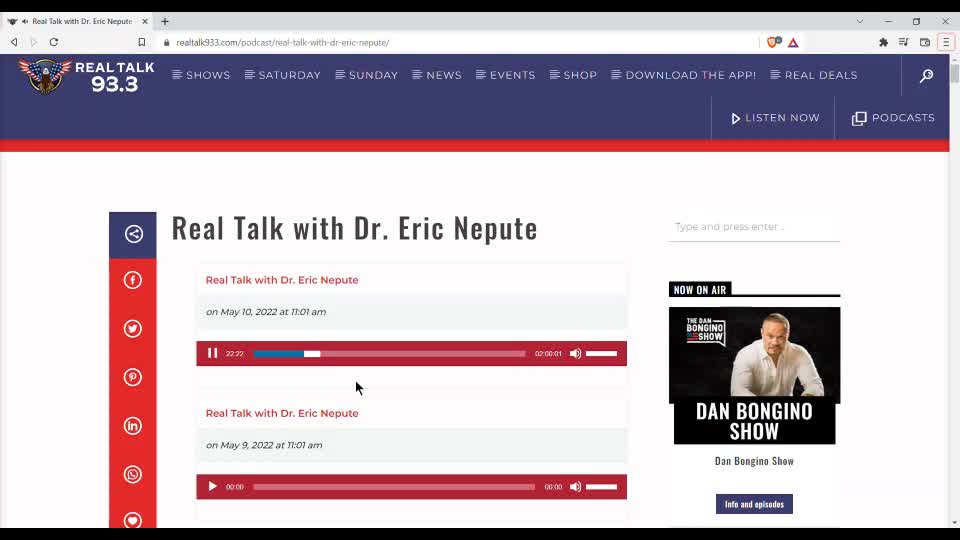Click the NOW ON AIR heading
Screen dimensions: 960x540
[700, 290]
